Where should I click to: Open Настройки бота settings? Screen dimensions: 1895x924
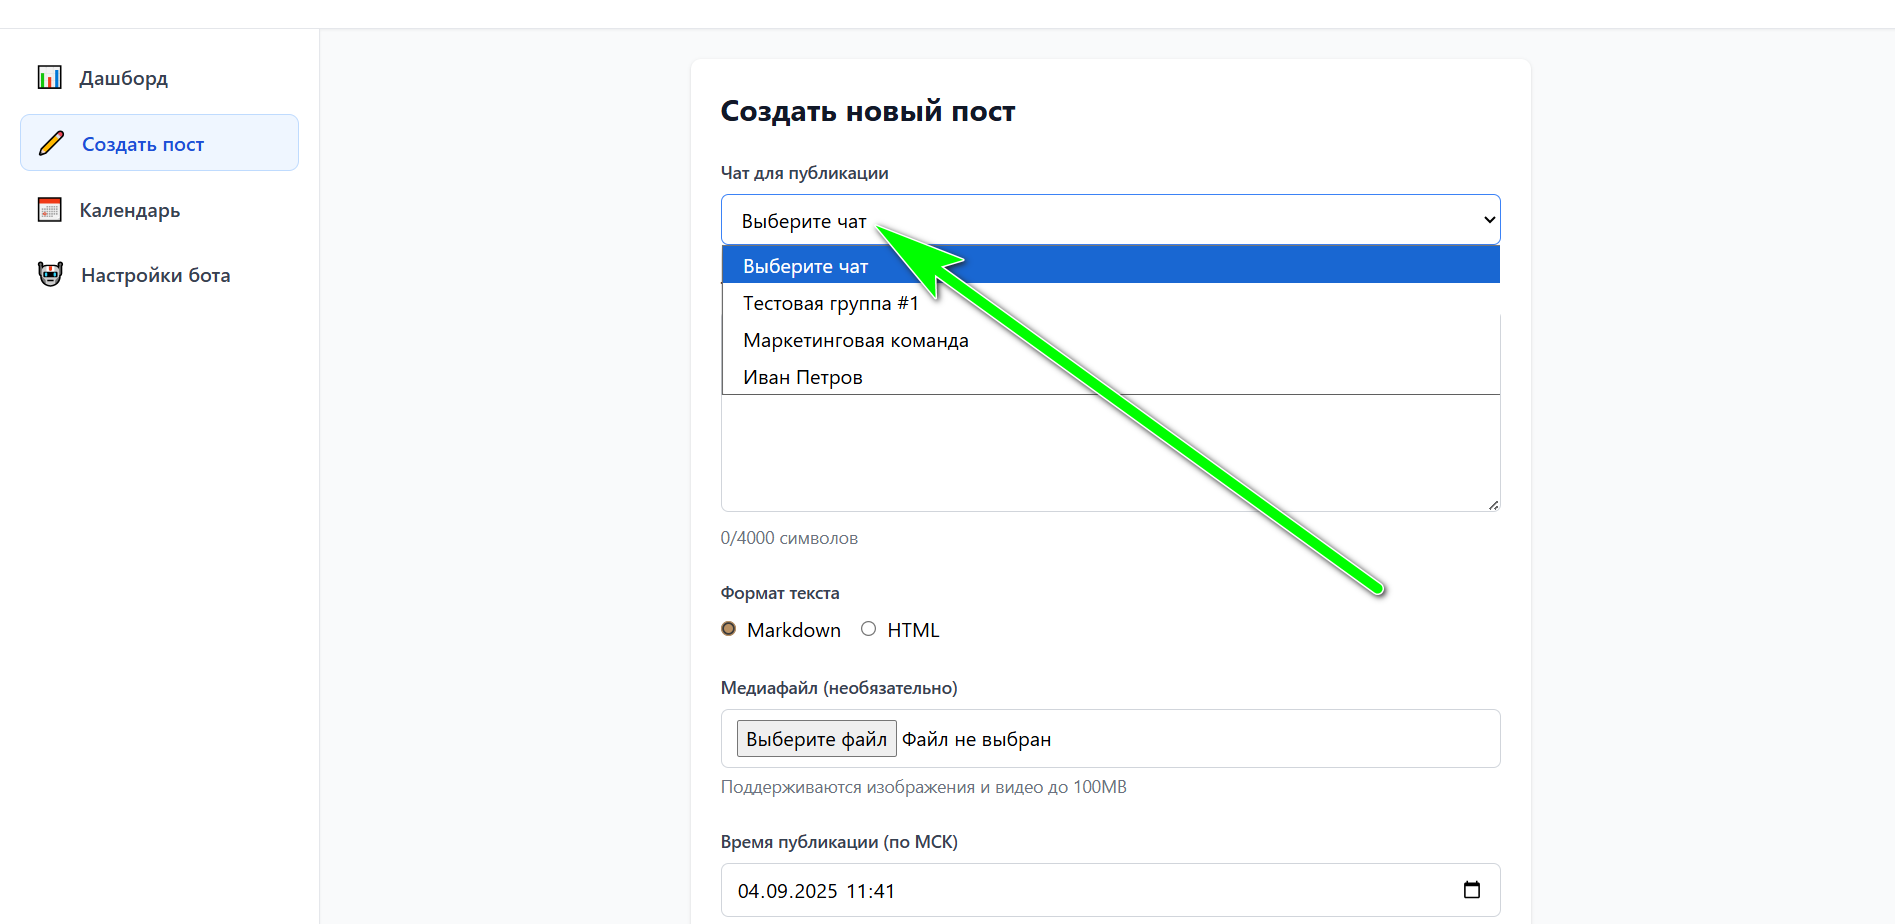coord(159,274)
